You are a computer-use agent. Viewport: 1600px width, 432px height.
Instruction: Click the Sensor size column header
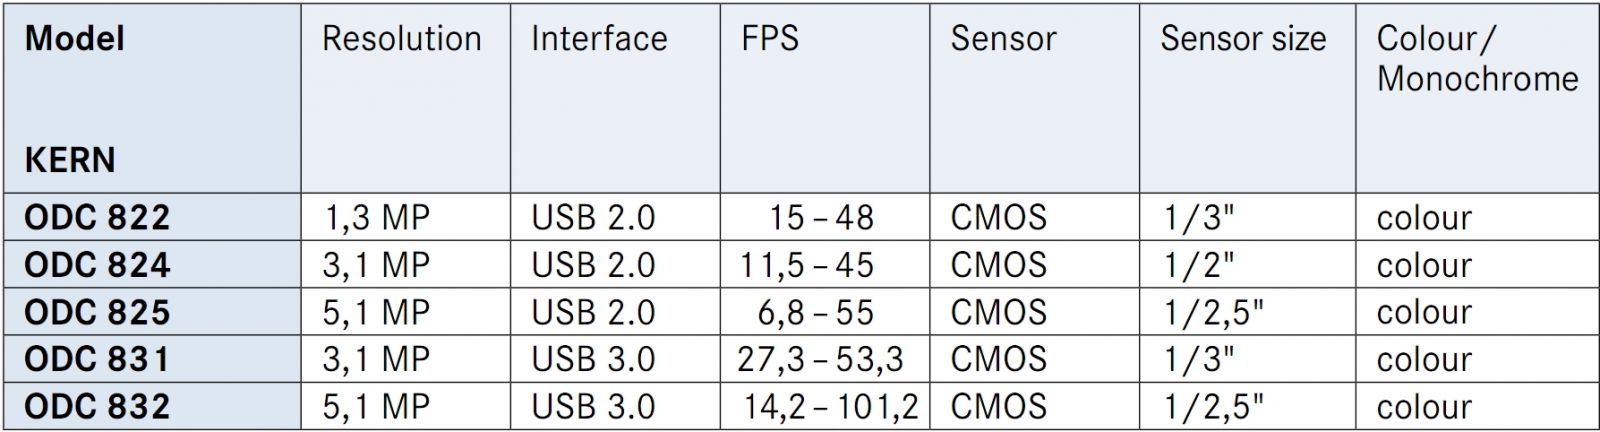pyautogui.click(x=1243, y=39)
